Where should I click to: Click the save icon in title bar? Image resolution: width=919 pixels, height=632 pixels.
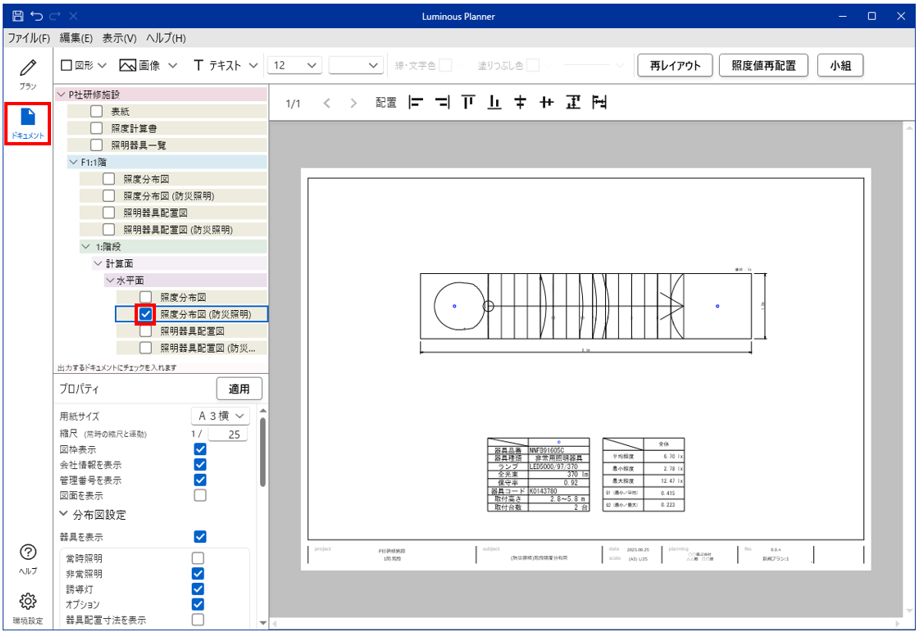pos(17,16)
